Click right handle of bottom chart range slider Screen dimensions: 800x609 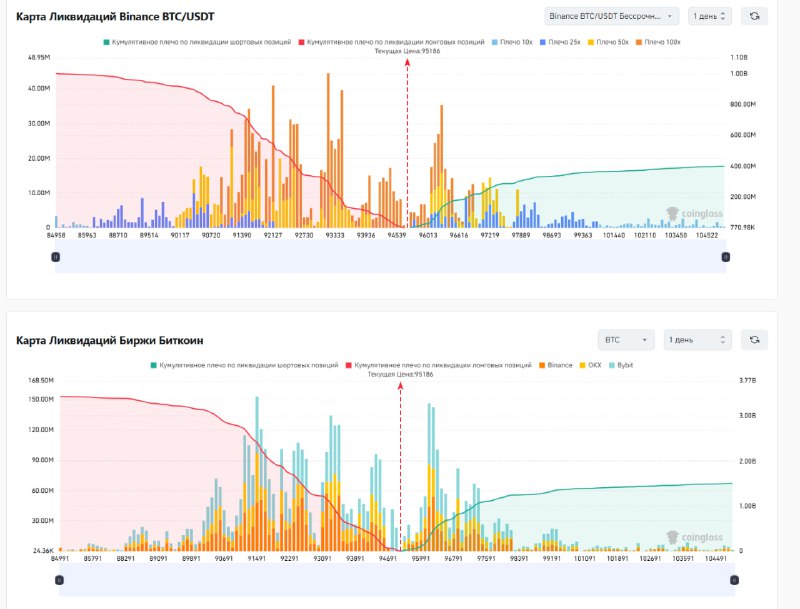coord(735,579)
